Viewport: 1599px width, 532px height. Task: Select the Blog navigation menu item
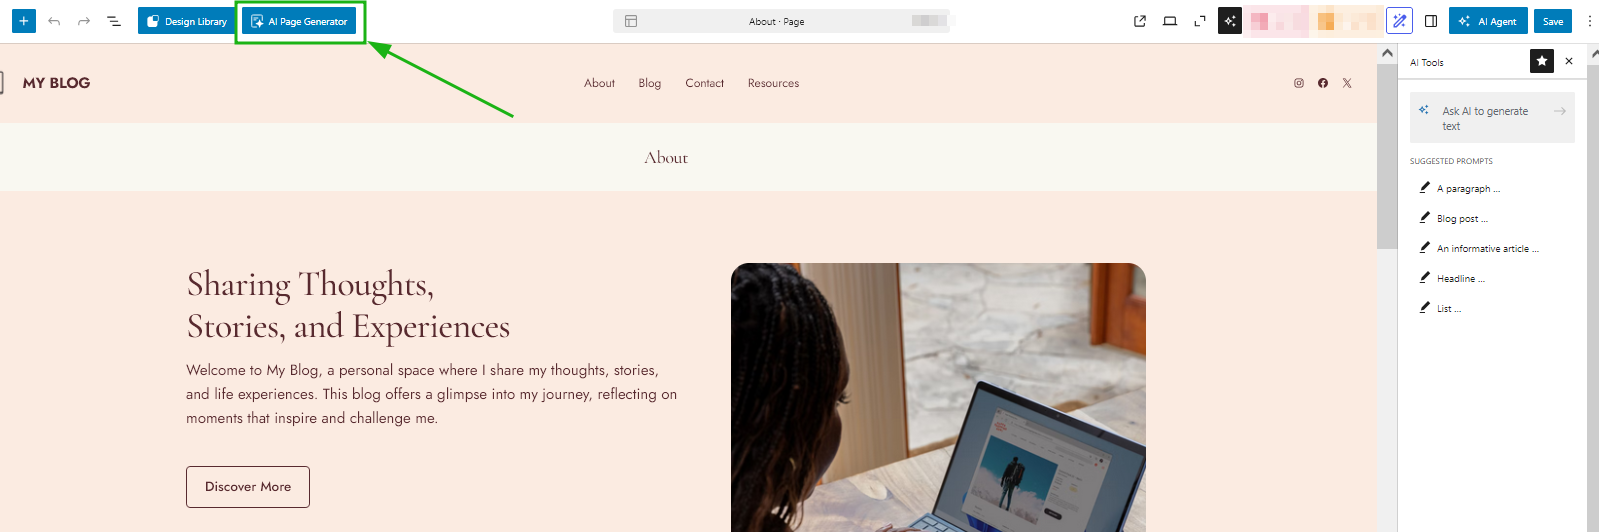tap(650, 83)
